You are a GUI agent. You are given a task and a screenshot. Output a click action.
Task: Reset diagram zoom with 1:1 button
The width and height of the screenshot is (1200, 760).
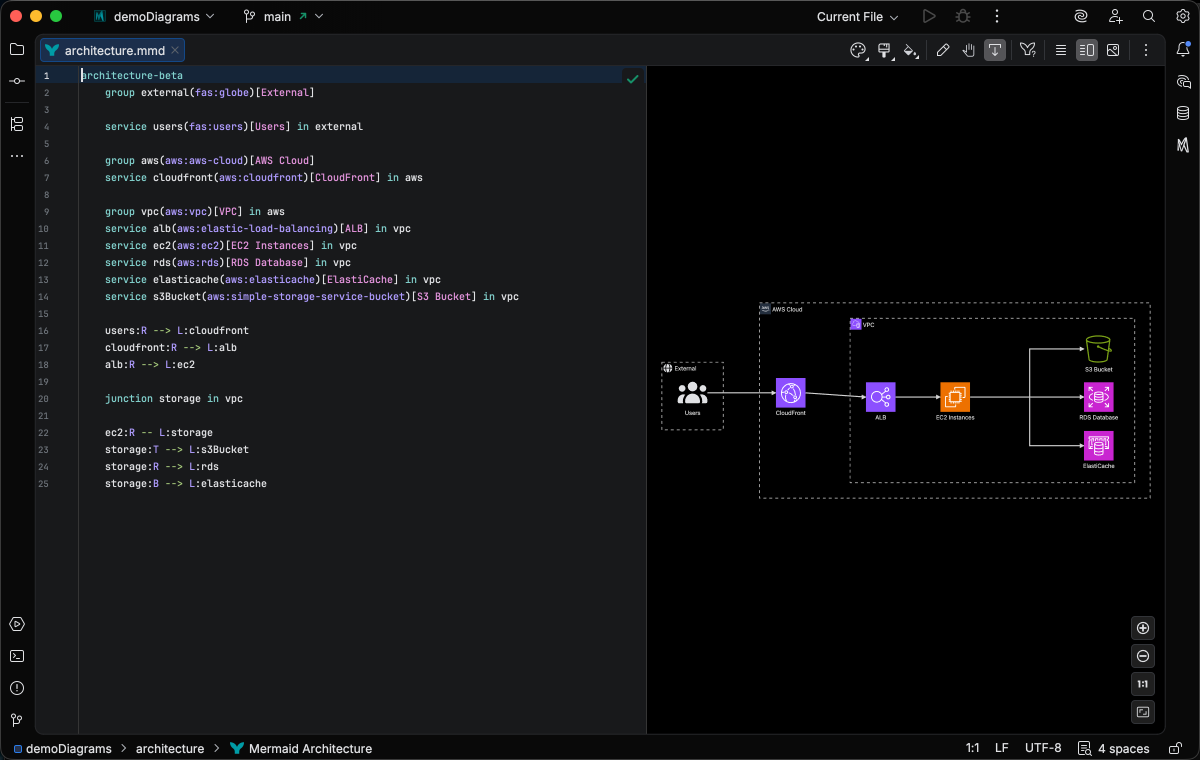pos(1144,684)
